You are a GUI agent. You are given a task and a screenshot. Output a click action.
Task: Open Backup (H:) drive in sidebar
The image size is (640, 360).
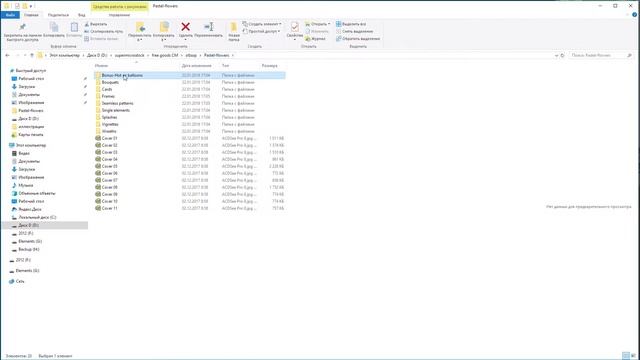coord(29,249)
